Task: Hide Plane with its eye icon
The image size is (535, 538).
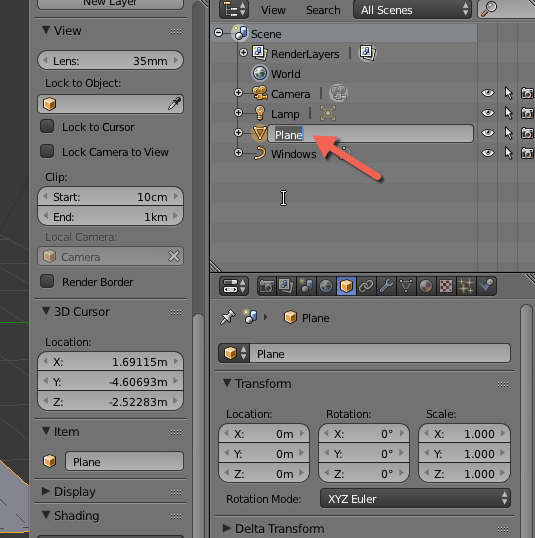Action: 488,133
